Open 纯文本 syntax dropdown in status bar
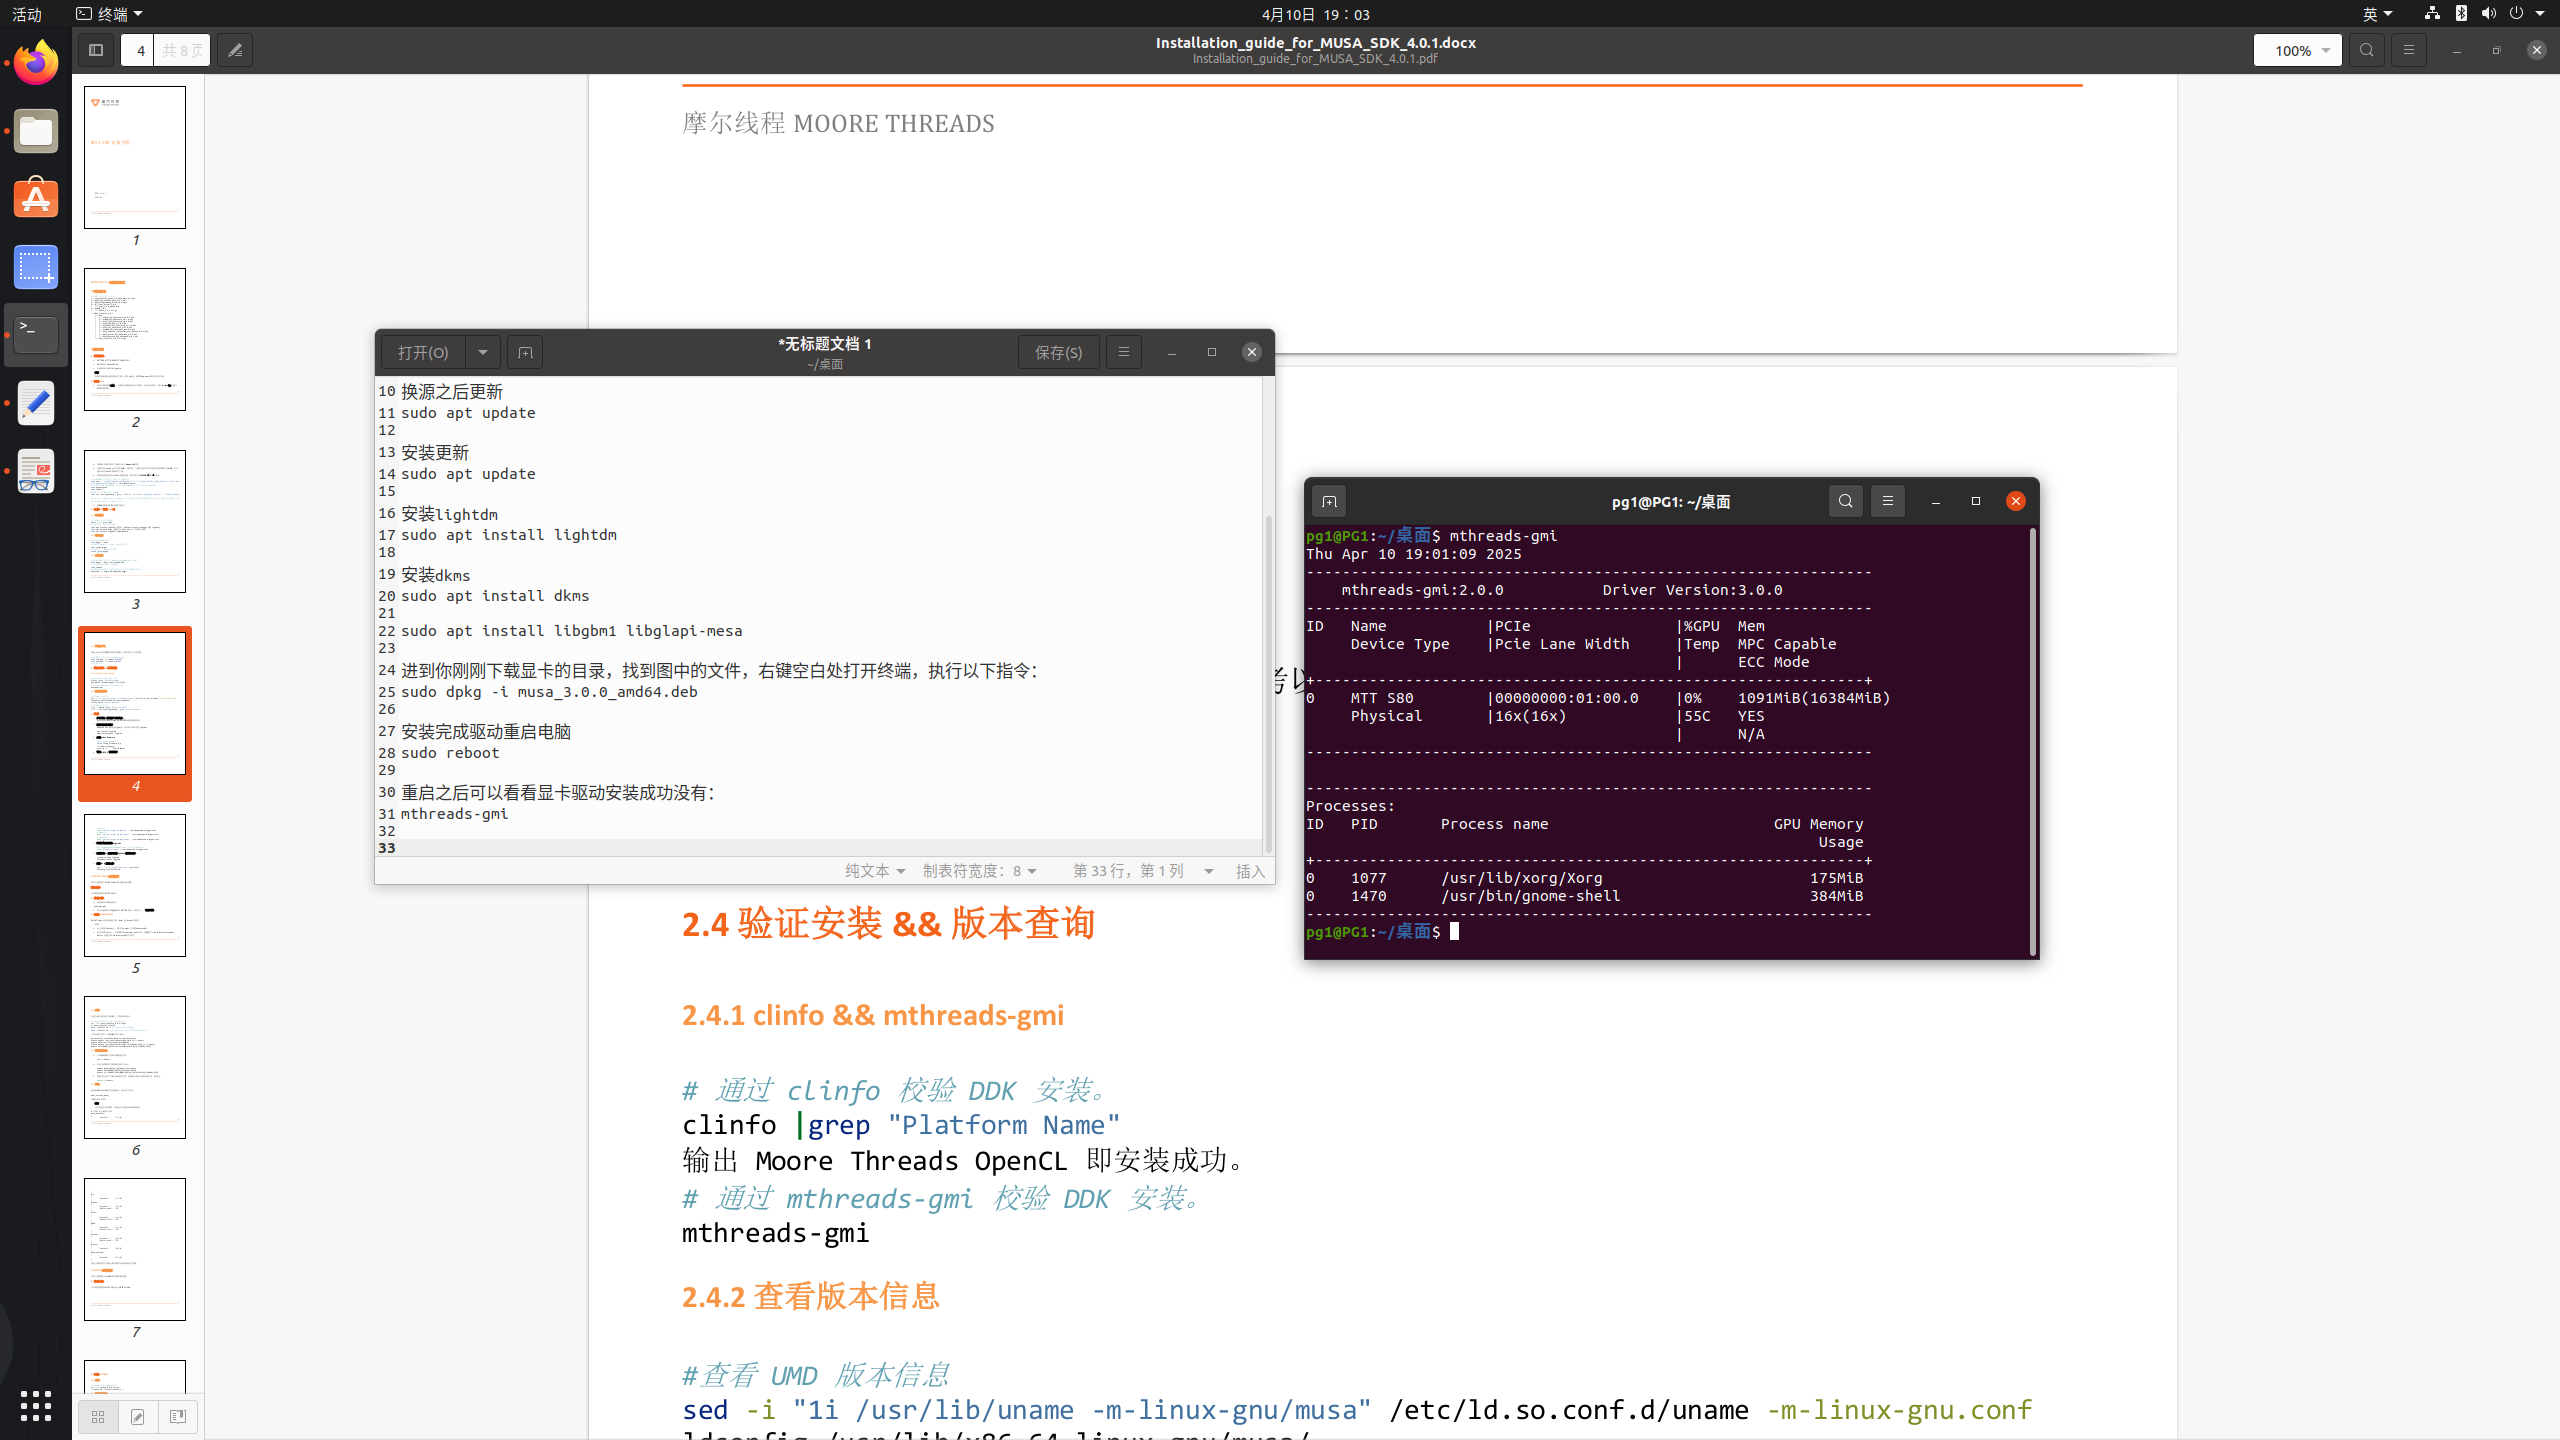This screenshot has width=2560, height=1440. (x=875, y=871)
